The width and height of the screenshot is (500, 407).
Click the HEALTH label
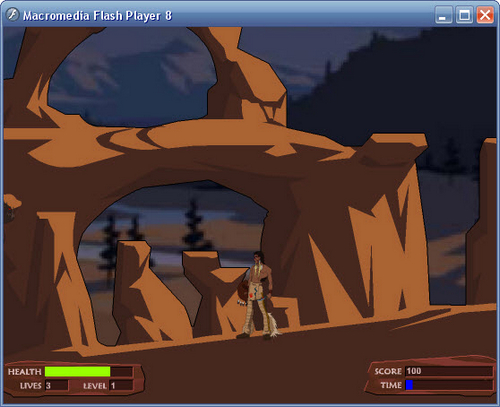(x=25, y=372)
